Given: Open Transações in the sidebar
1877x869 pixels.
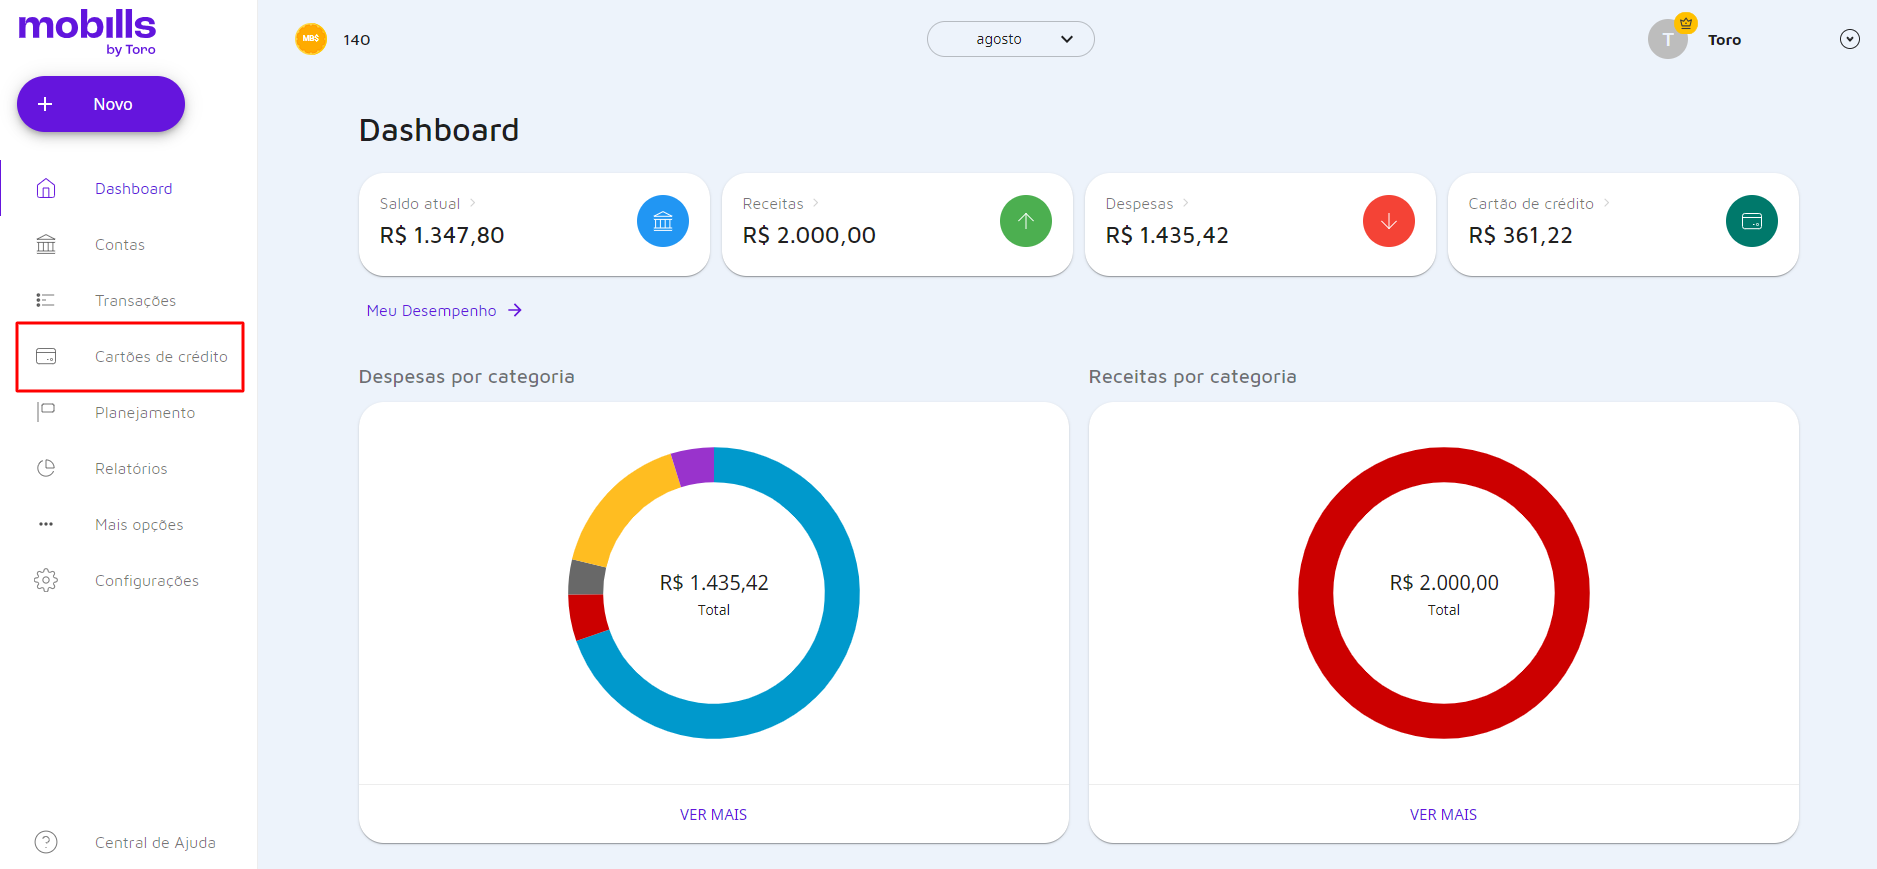Looking at the screenshot, I should [x=135, y=301].
